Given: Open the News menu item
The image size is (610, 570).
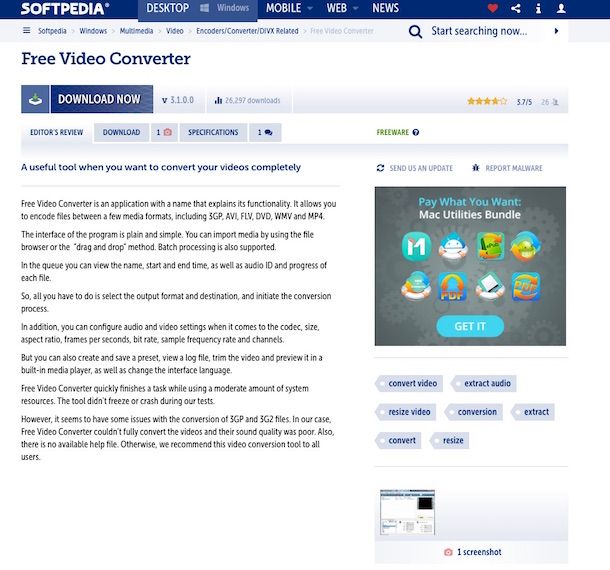Looking at the screenshot, I should pyautogui.click(x=386, y=8).
